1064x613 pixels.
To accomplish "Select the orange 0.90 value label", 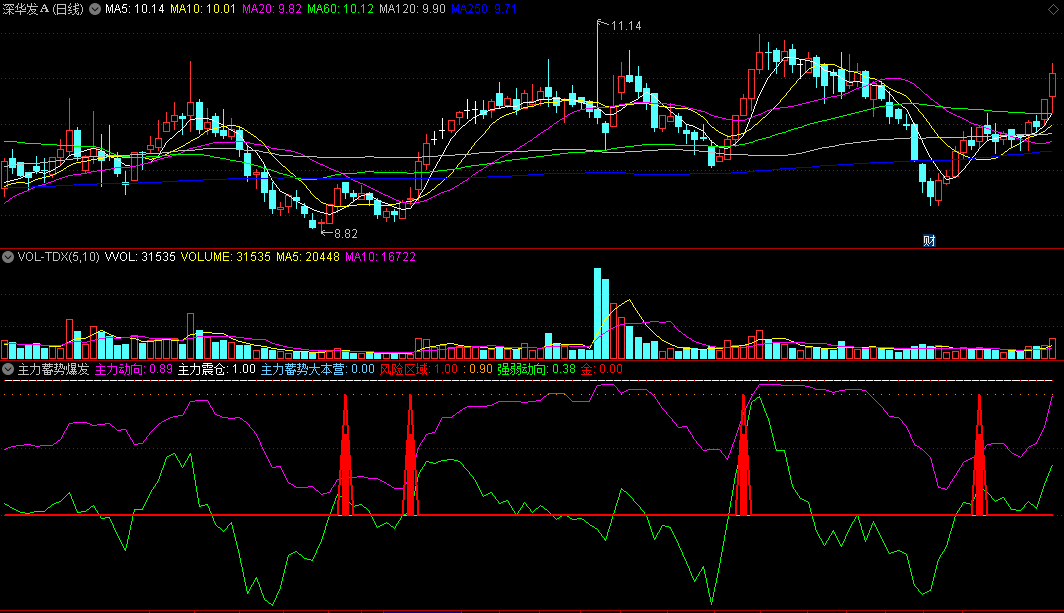I will click(478, 369).
